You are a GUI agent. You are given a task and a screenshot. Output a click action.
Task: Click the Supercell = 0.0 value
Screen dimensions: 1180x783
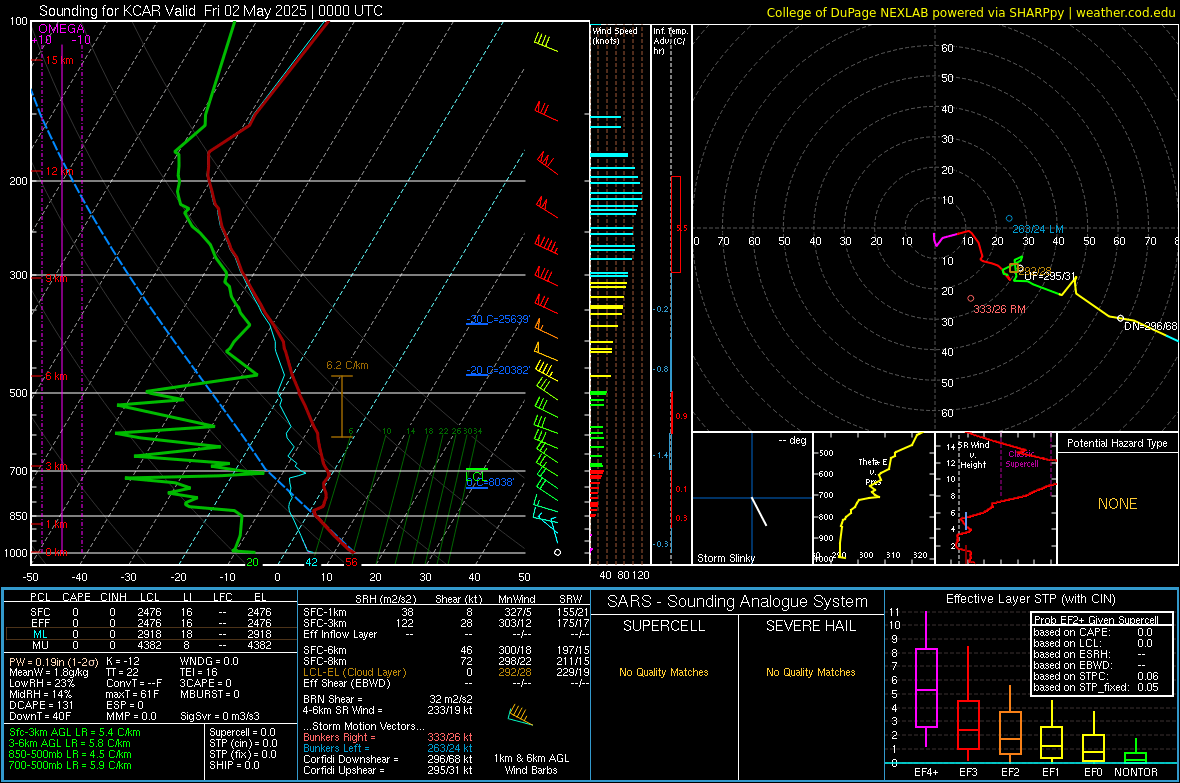point(242,732)
